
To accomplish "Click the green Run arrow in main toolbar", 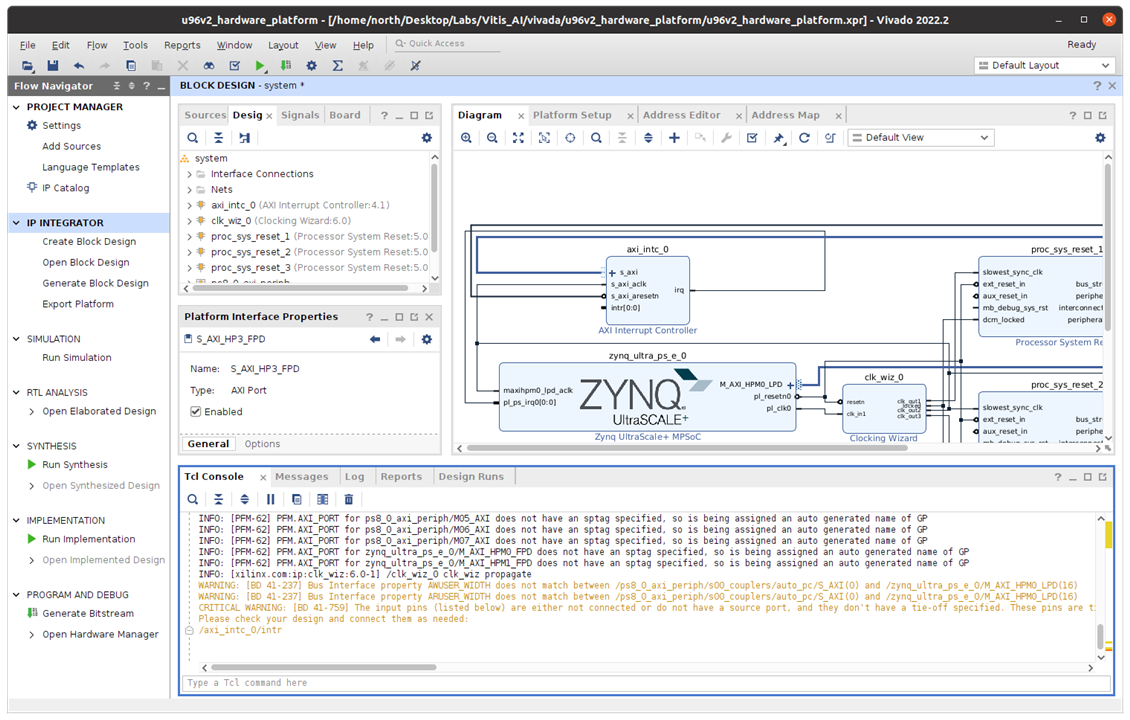I will (260, 66).
